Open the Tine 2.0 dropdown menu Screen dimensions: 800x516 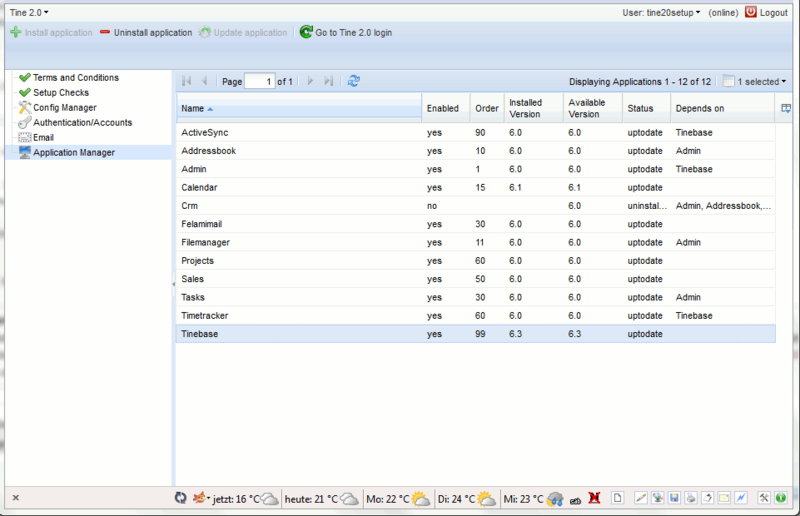pyautogui.click(x=29, y=12)
